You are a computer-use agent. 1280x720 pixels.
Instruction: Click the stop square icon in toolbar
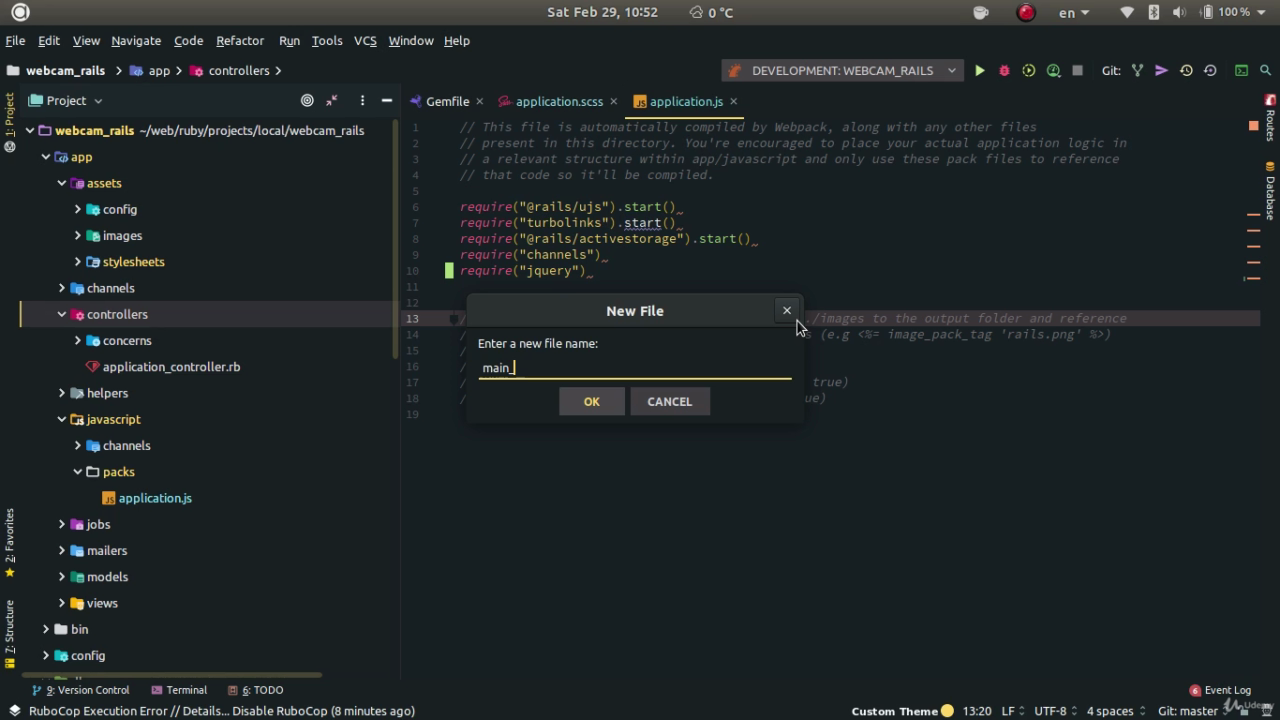pos(1077,71)
